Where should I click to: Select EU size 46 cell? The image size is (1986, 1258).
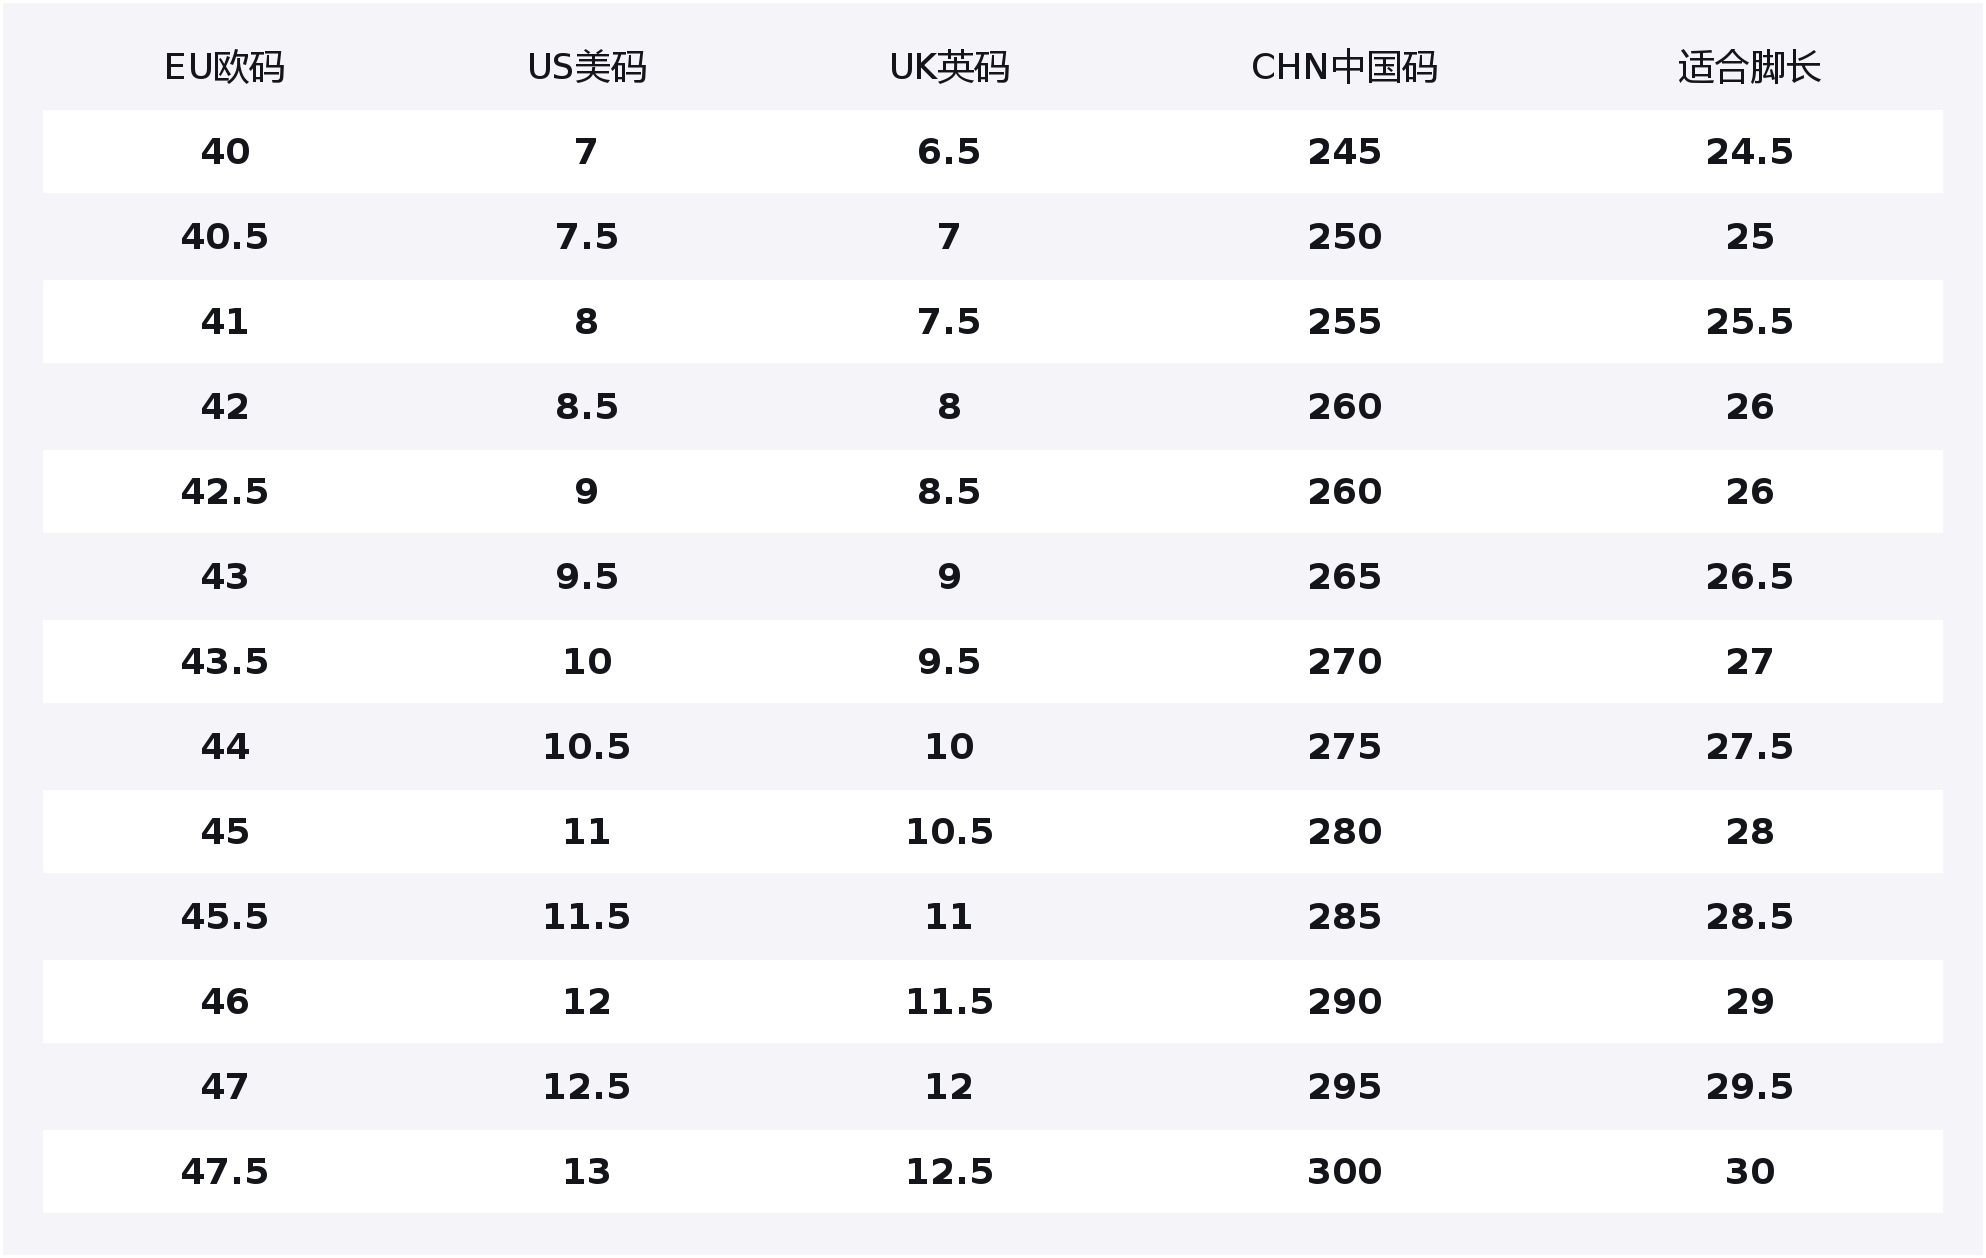coord(225,1002)
